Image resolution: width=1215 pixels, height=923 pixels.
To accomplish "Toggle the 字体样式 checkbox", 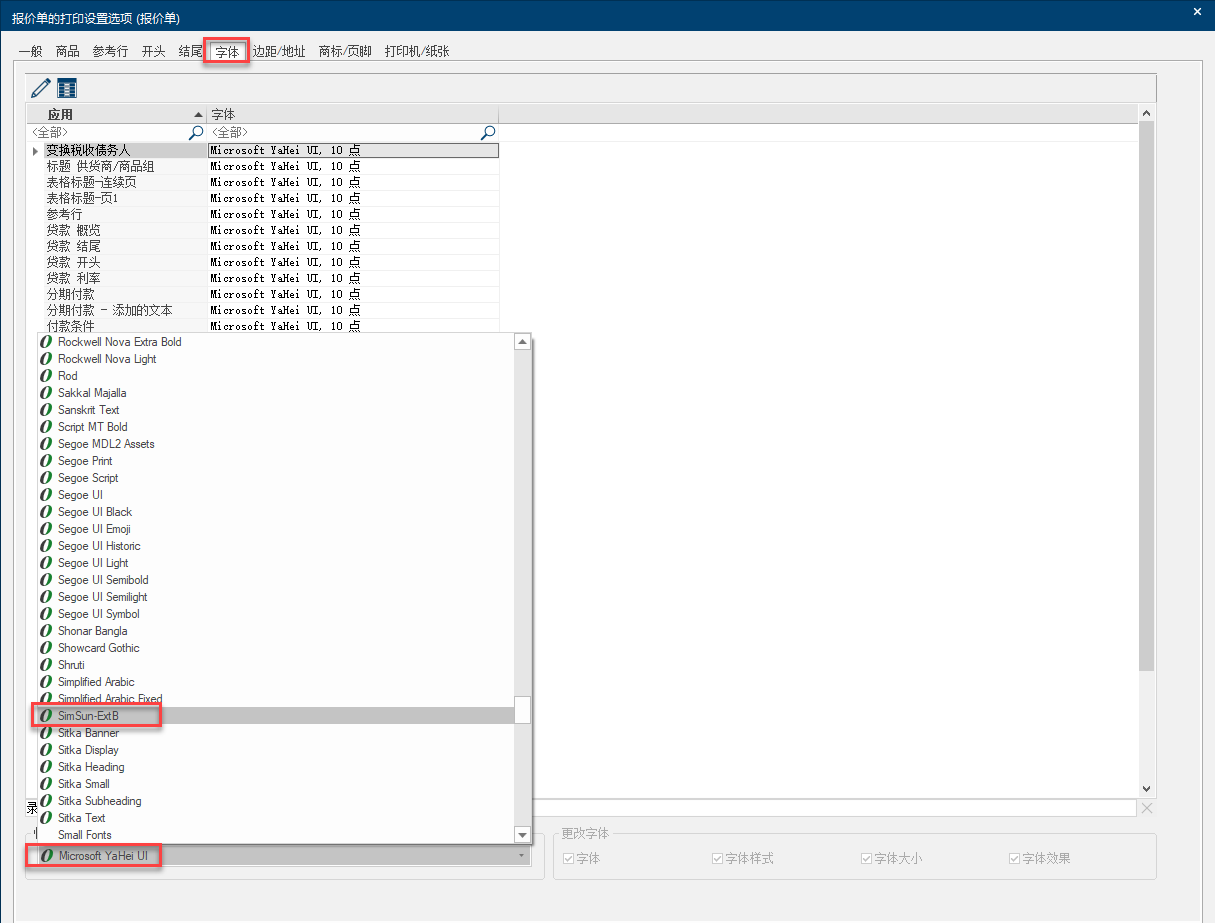I will pos(718,858).
